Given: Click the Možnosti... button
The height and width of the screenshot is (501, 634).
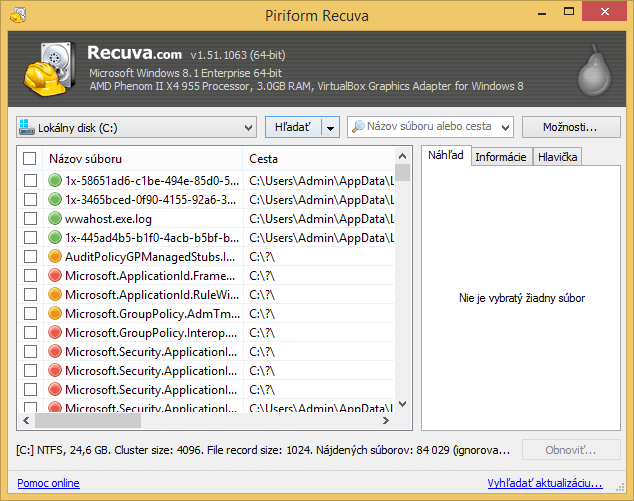Looking at the screenshot, I should coord(569,127).
